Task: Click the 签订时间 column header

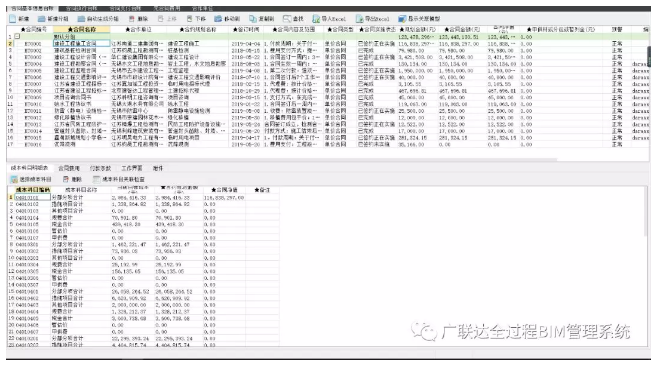Action: 246,29
